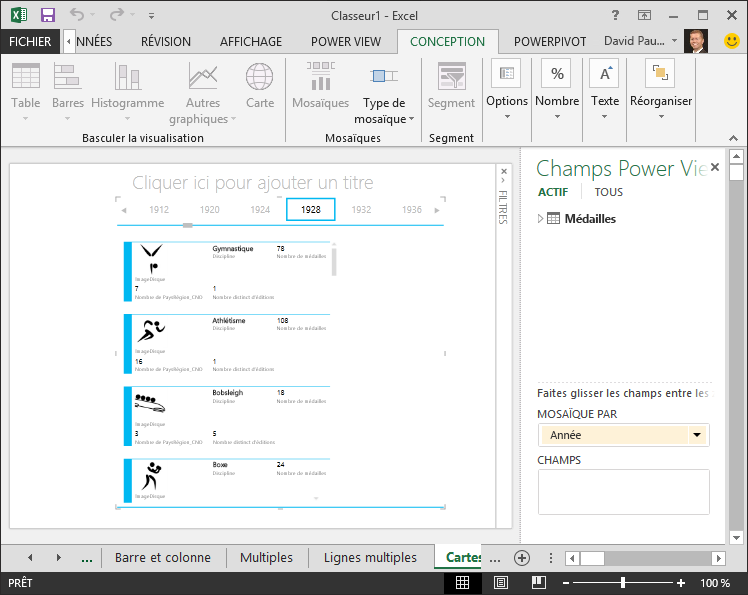Switch visualization to Carte map
The width and height of the screenshot is (748, 595).
coord(260,86)
